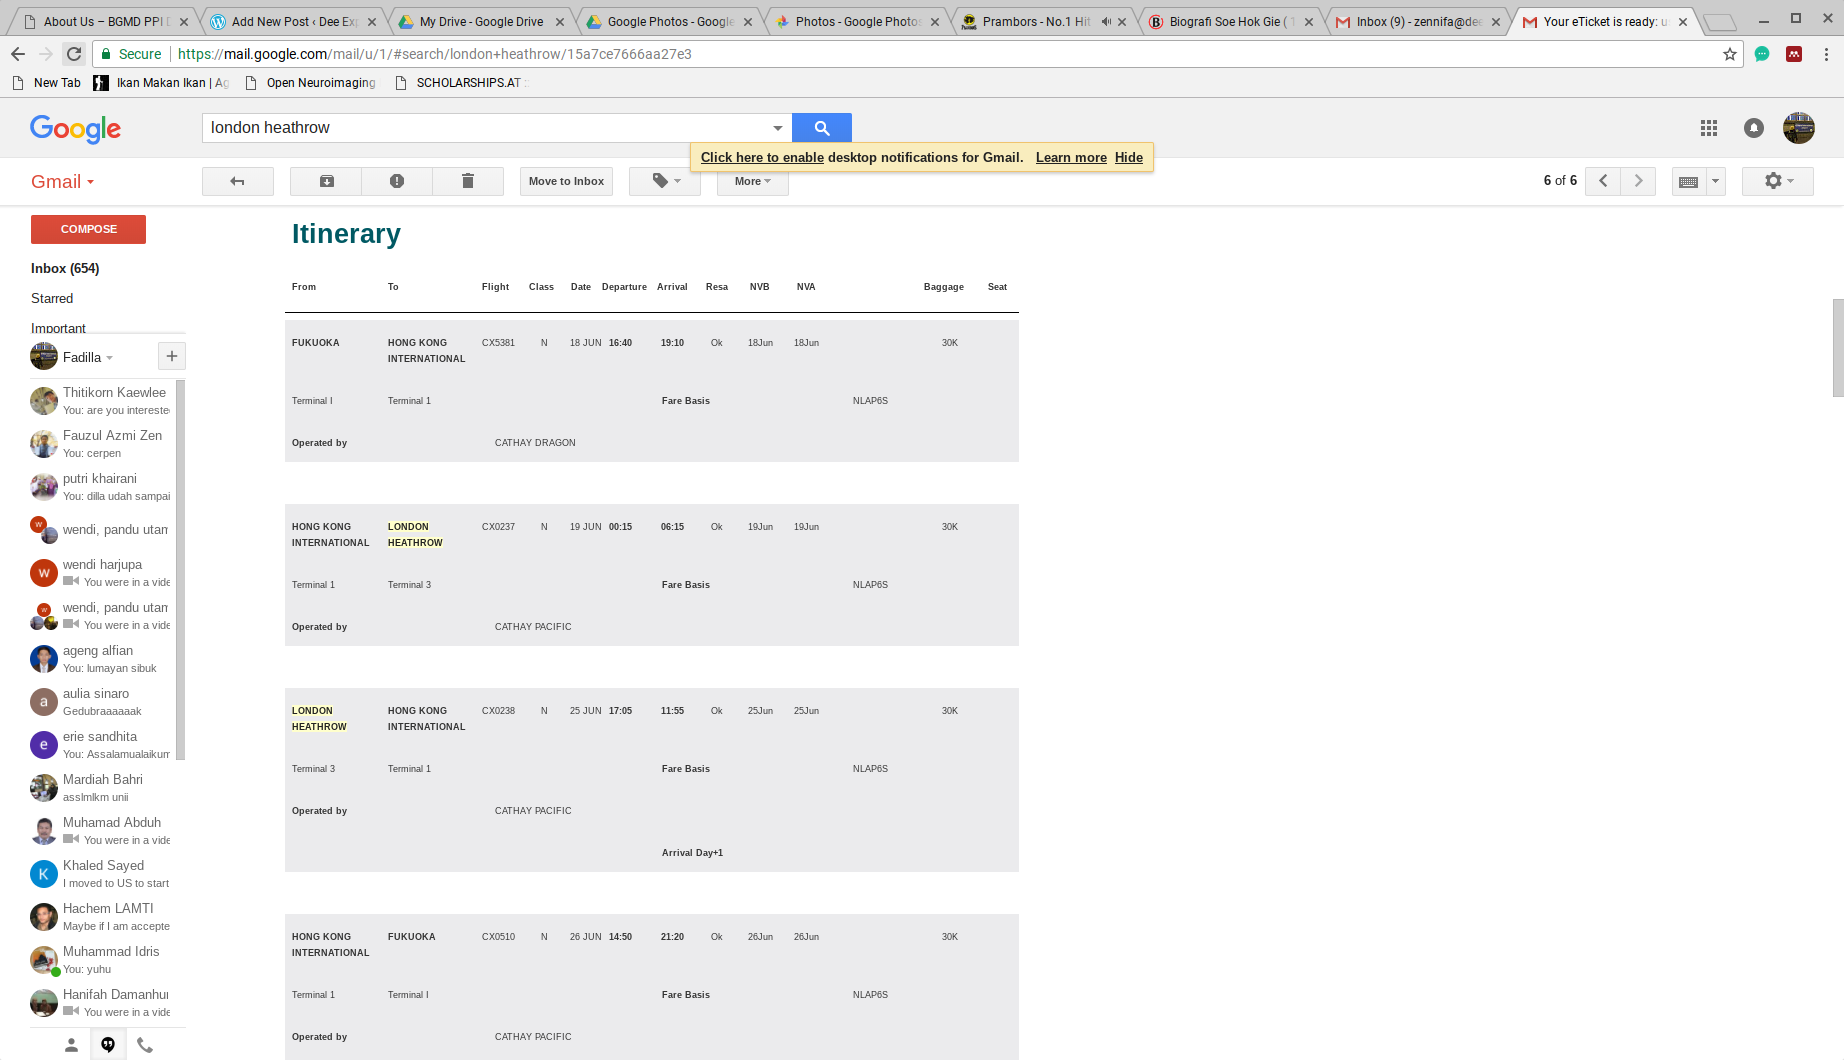The image size is (1844, 1060).
Task: Hide the desktop notifications banner
Action: (1128, 157)
